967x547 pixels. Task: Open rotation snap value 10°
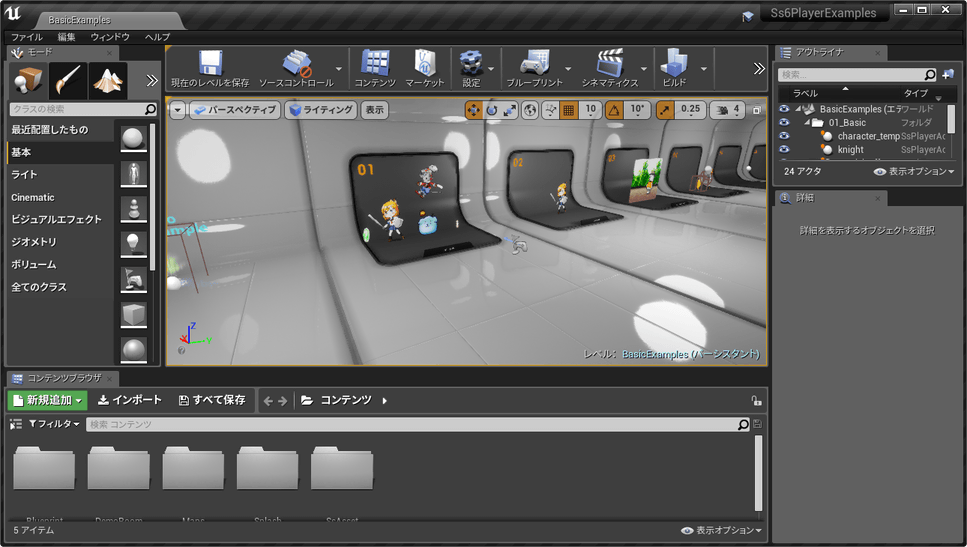coord(636,110)
